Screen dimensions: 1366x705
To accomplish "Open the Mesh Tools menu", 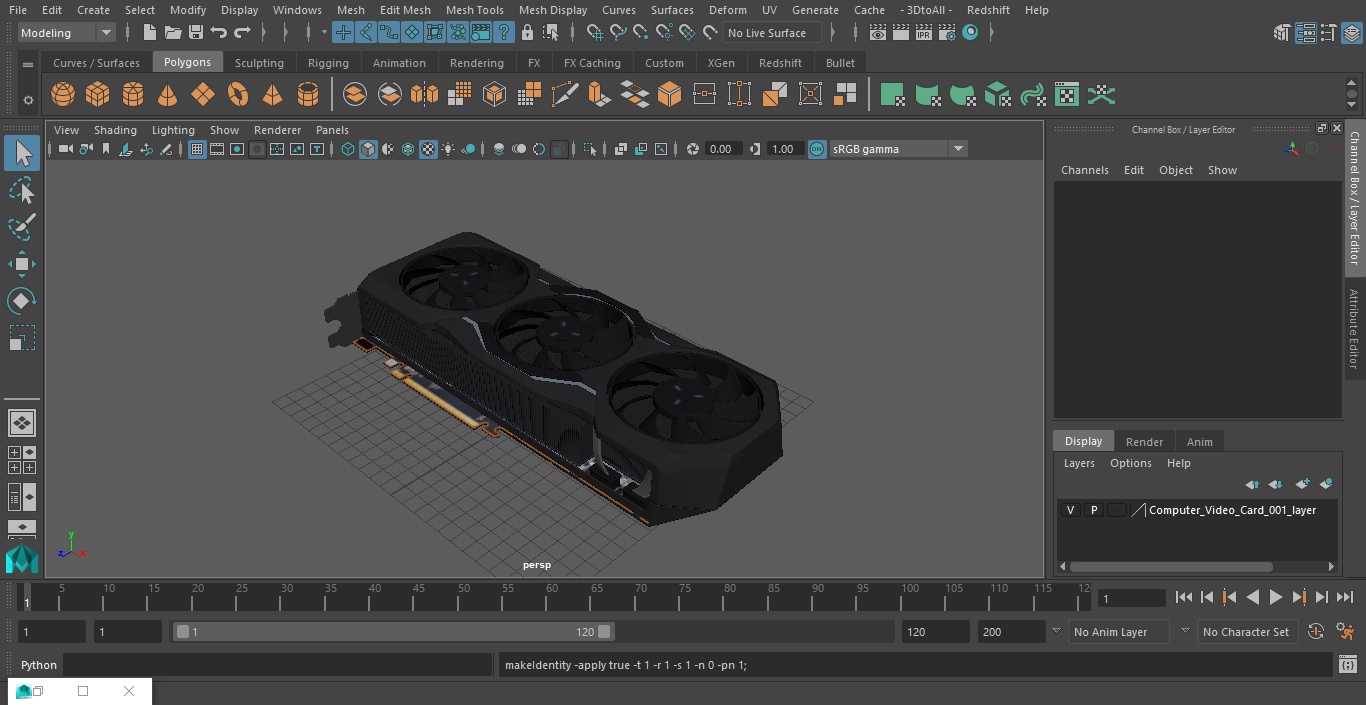I will tap(475, 10).
